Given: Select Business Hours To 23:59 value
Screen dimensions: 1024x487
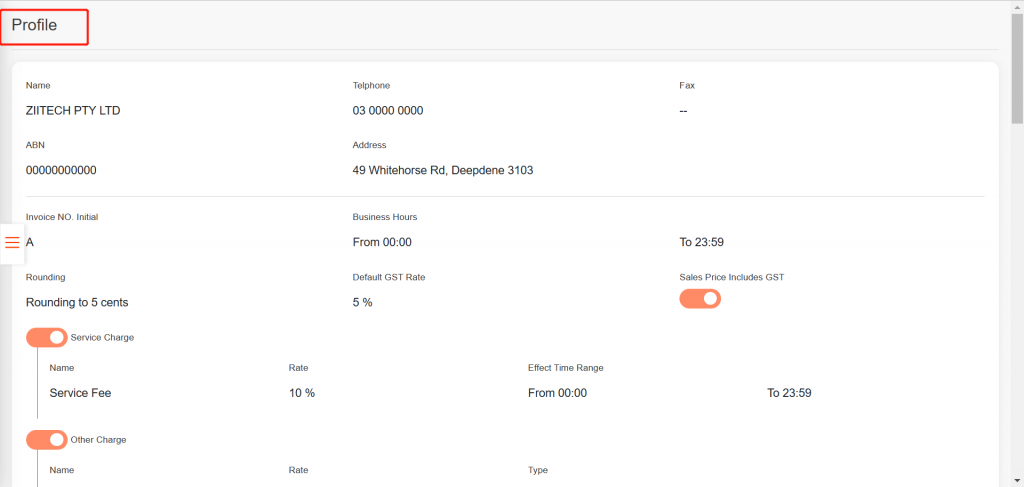Looking at the screenshot, I should [x=701, y=242].
